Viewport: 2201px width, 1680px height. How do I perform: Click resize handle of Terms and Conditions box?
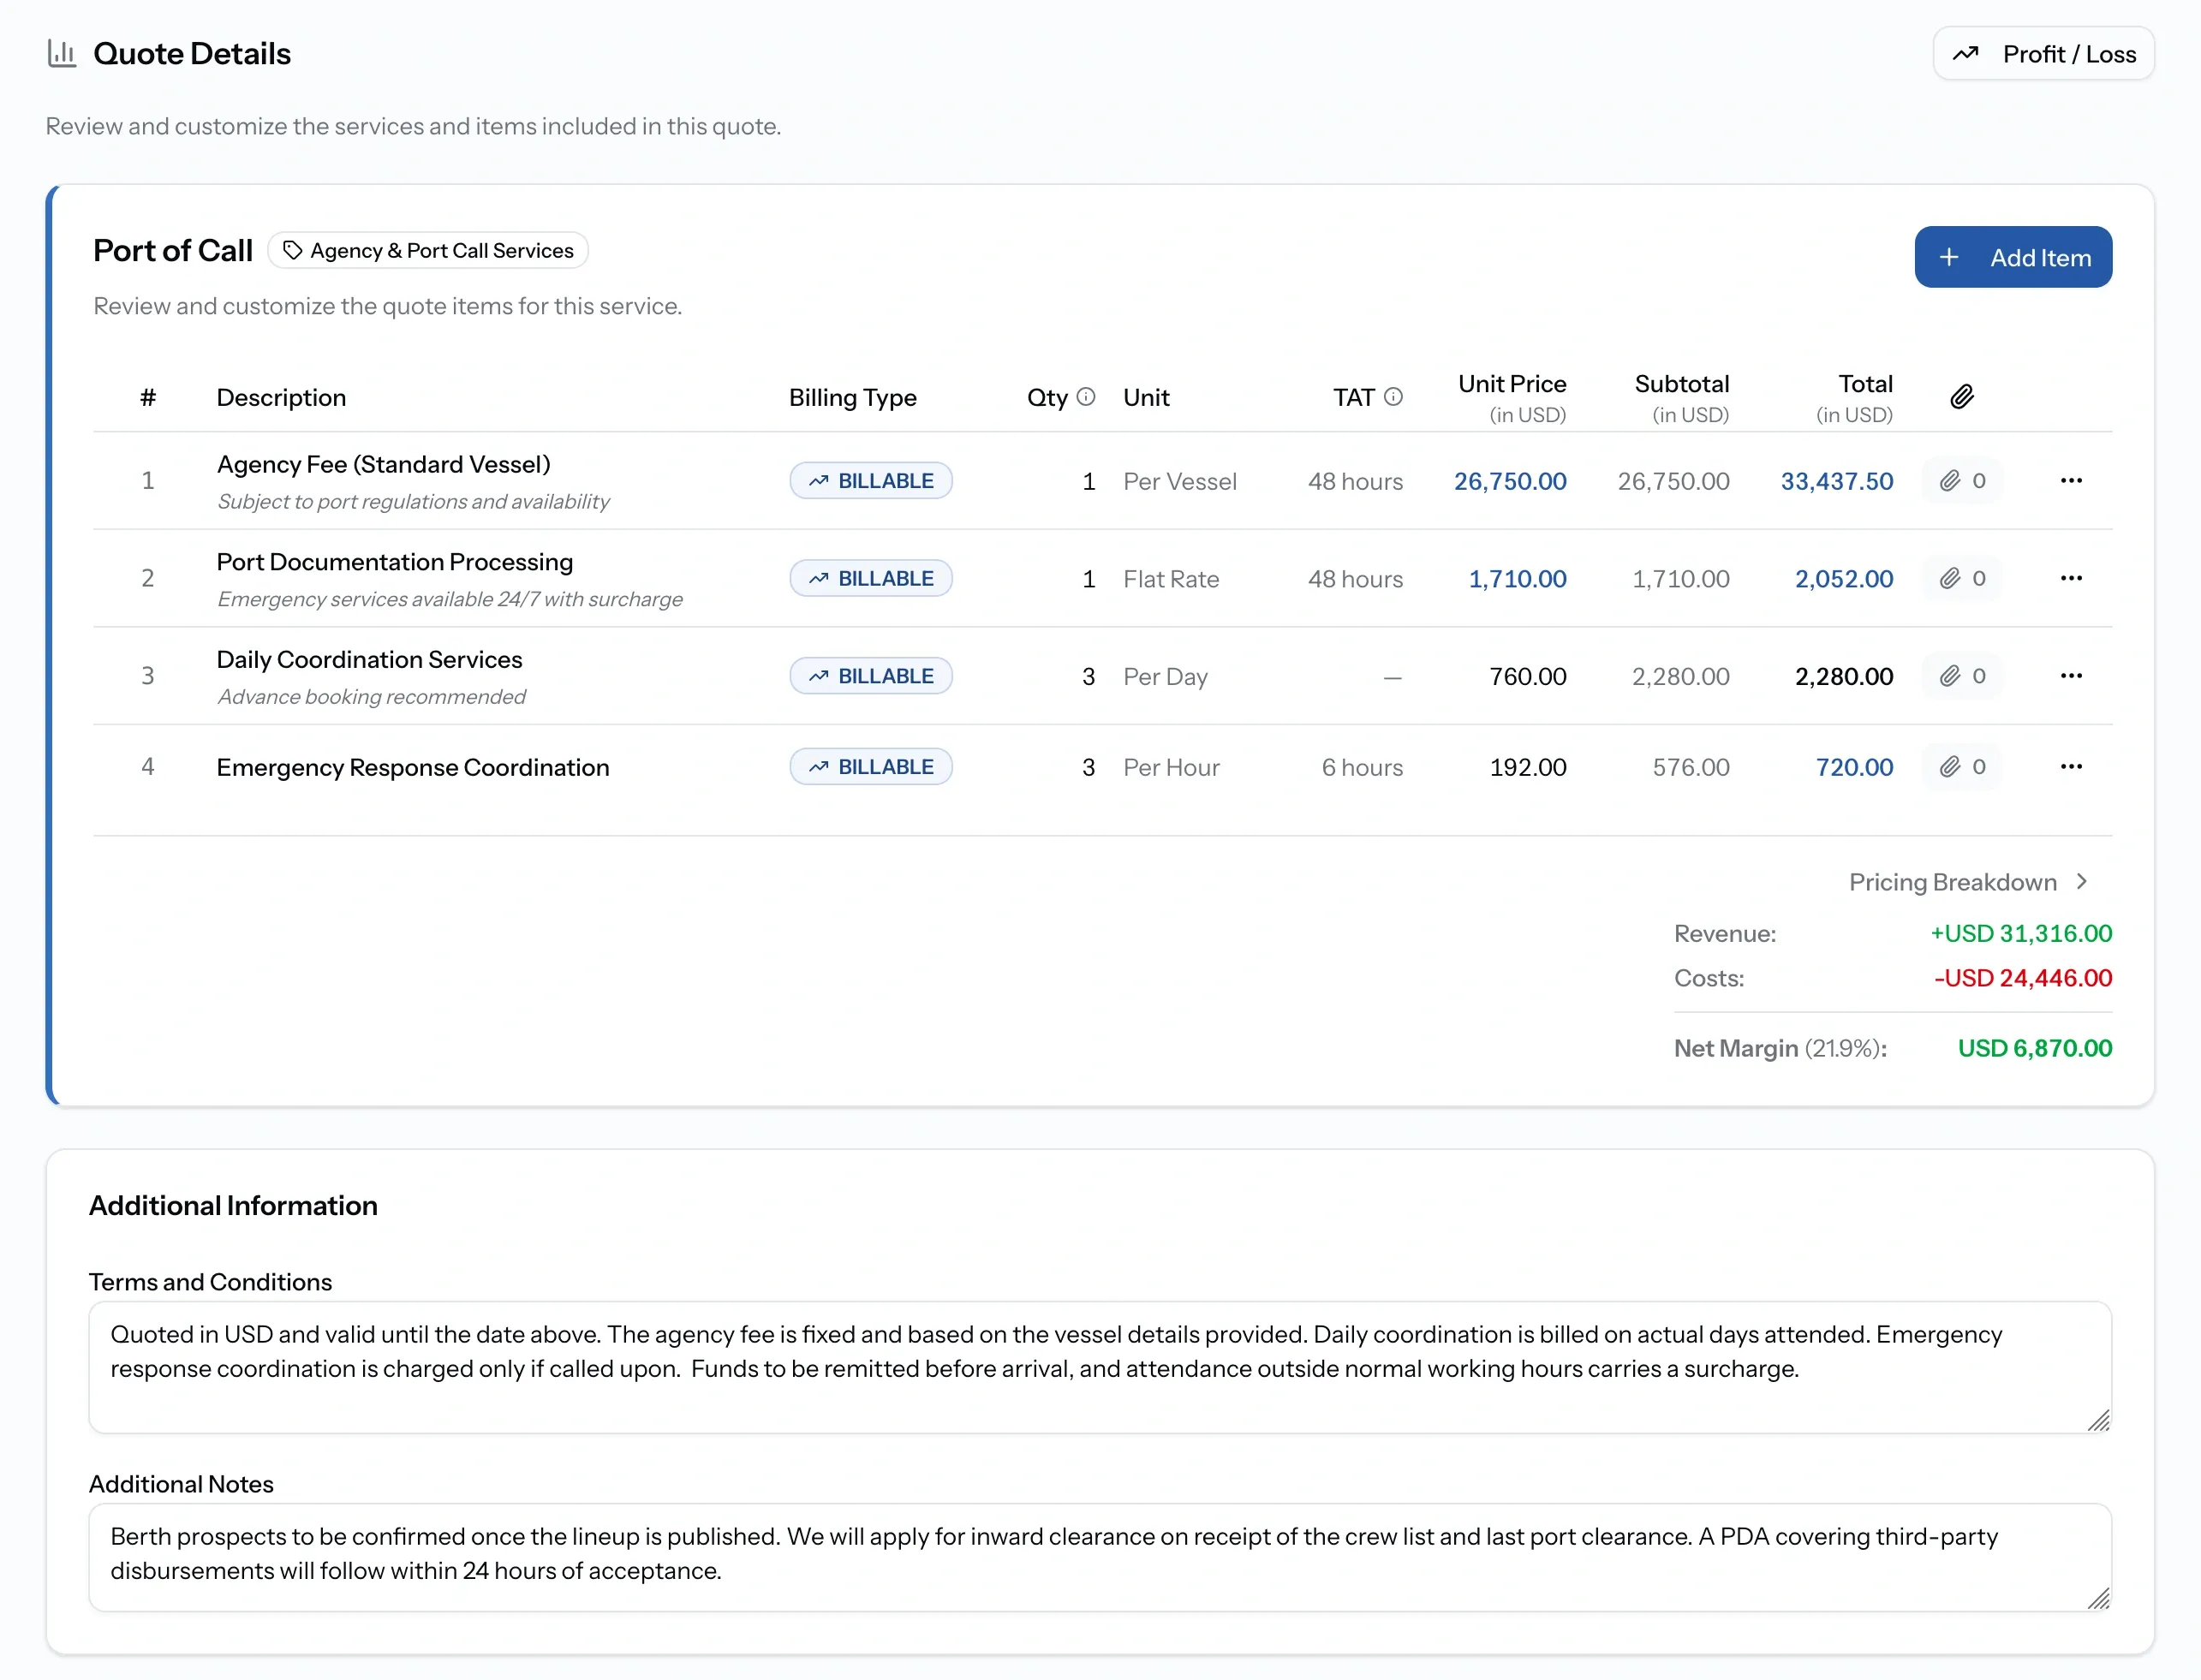2098,1420
